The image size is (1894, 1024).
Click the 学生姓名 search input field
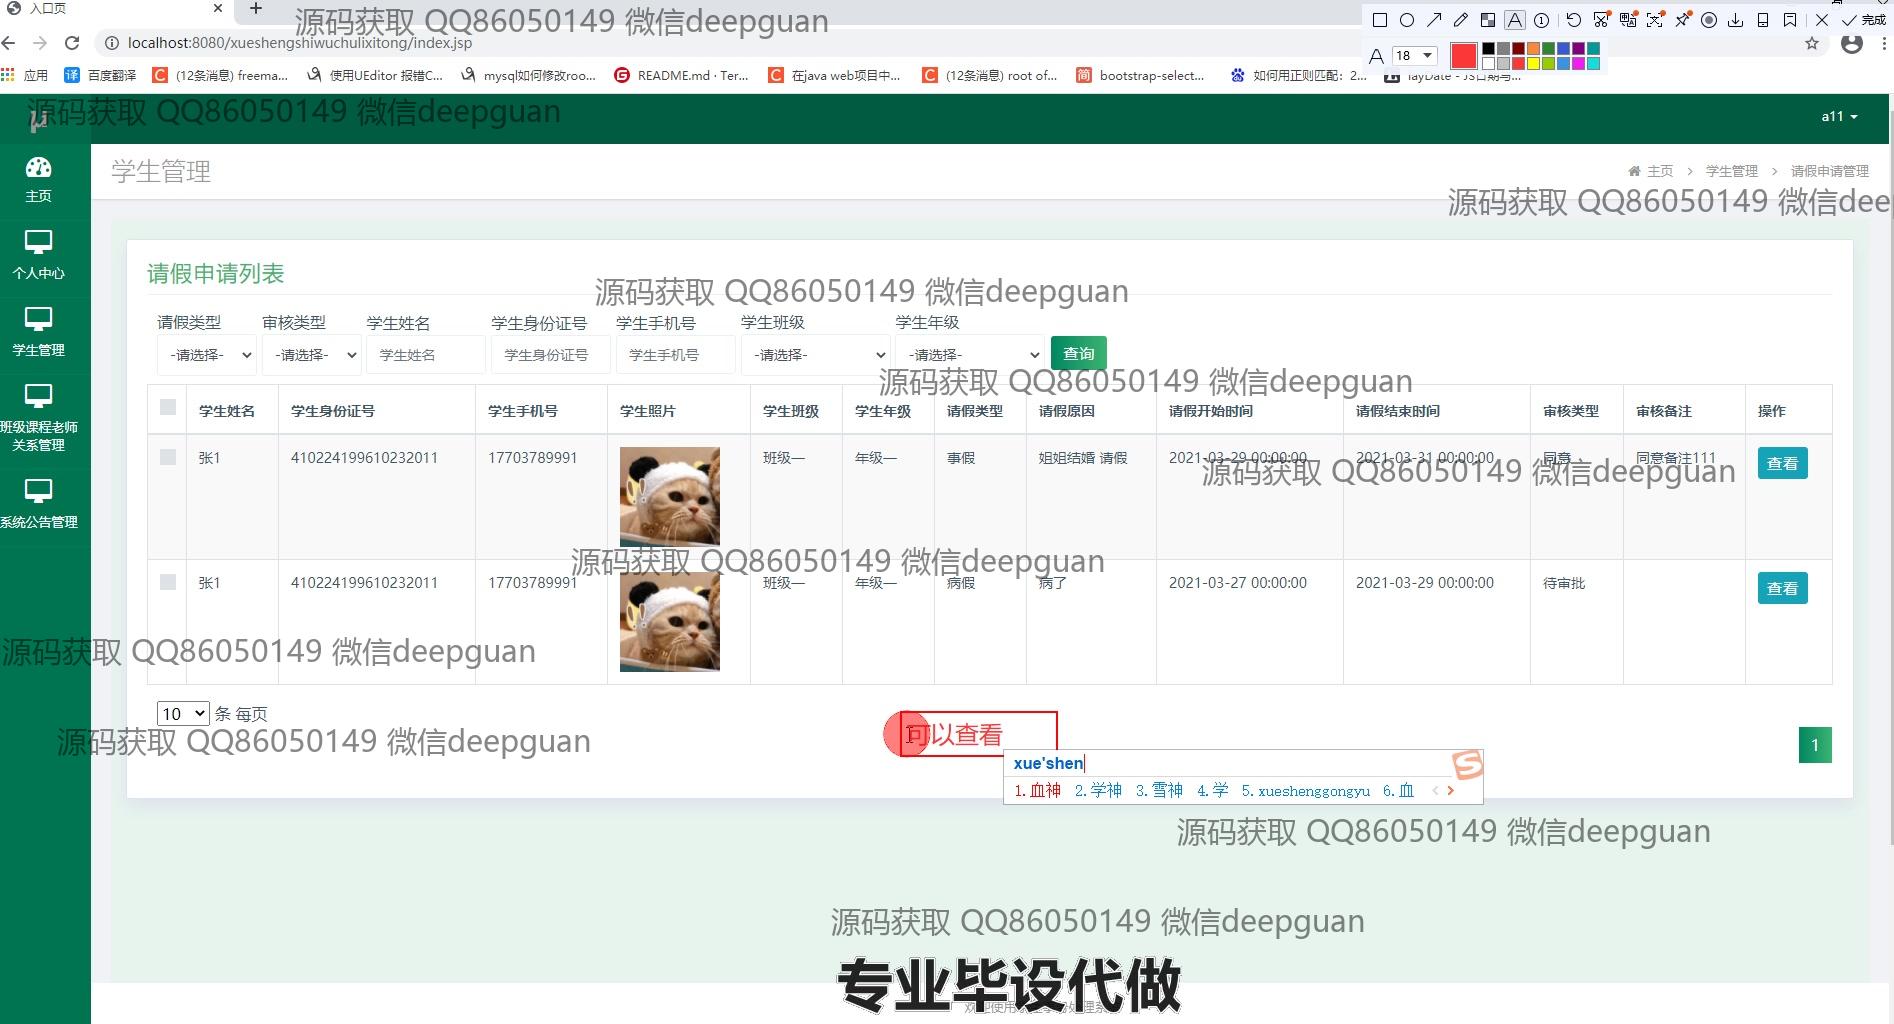coord(425,355)
